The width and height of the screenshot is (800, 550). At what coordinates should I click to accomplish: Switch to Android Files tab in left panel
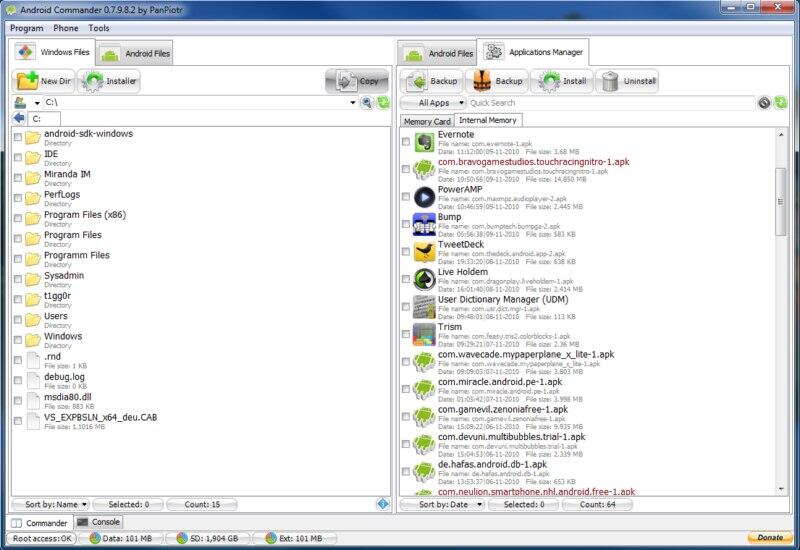click(x=135, y=53)
